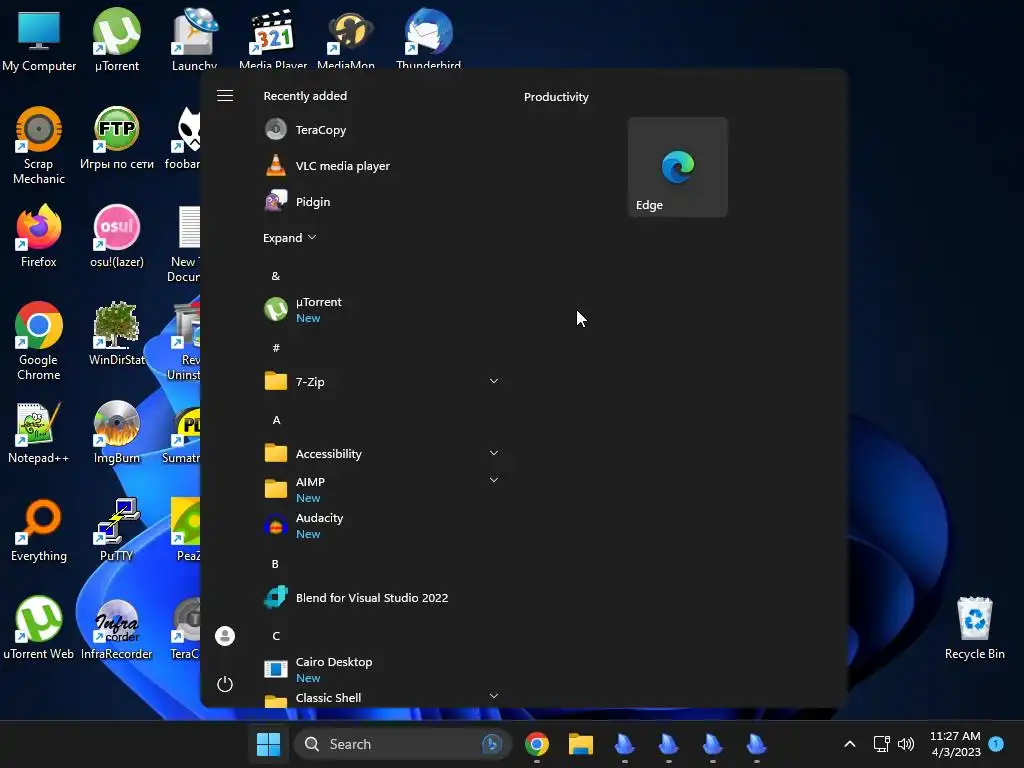Click the Windows Start button
Screen dimensions: 1024x768
click(x=268, y=744)
